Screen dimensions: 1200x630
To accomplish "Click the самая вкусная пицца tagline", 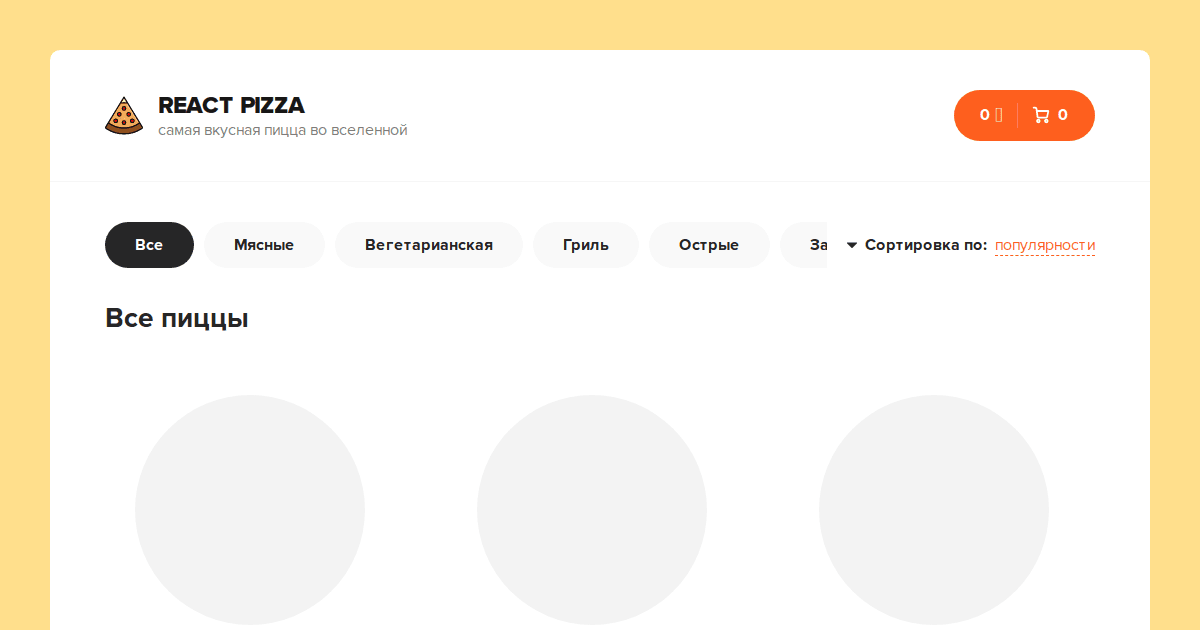I will 282,130.
